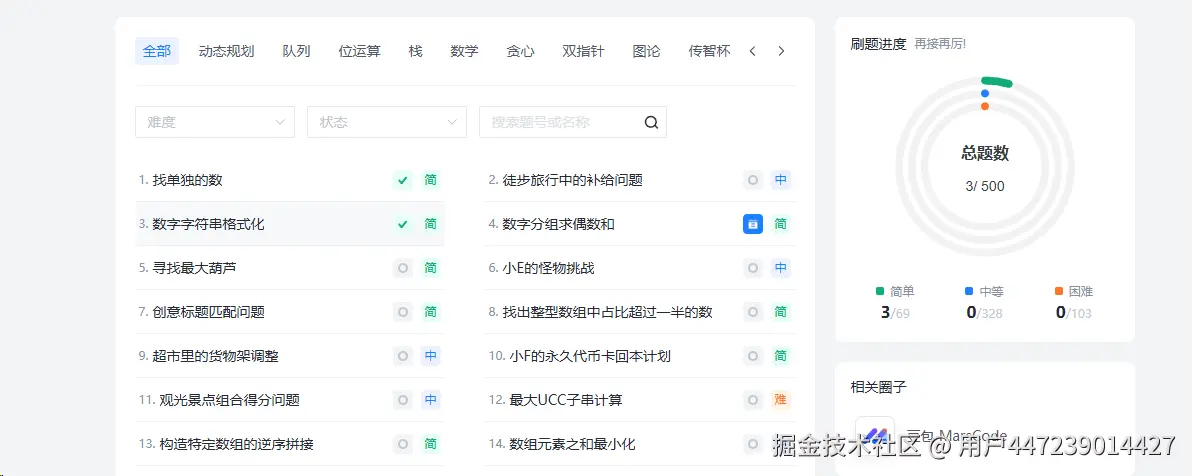This screenshot has width=1192, height=476.
Task: Click the 简 tag on 数字分组求偶数和
Action: (781, 224)
